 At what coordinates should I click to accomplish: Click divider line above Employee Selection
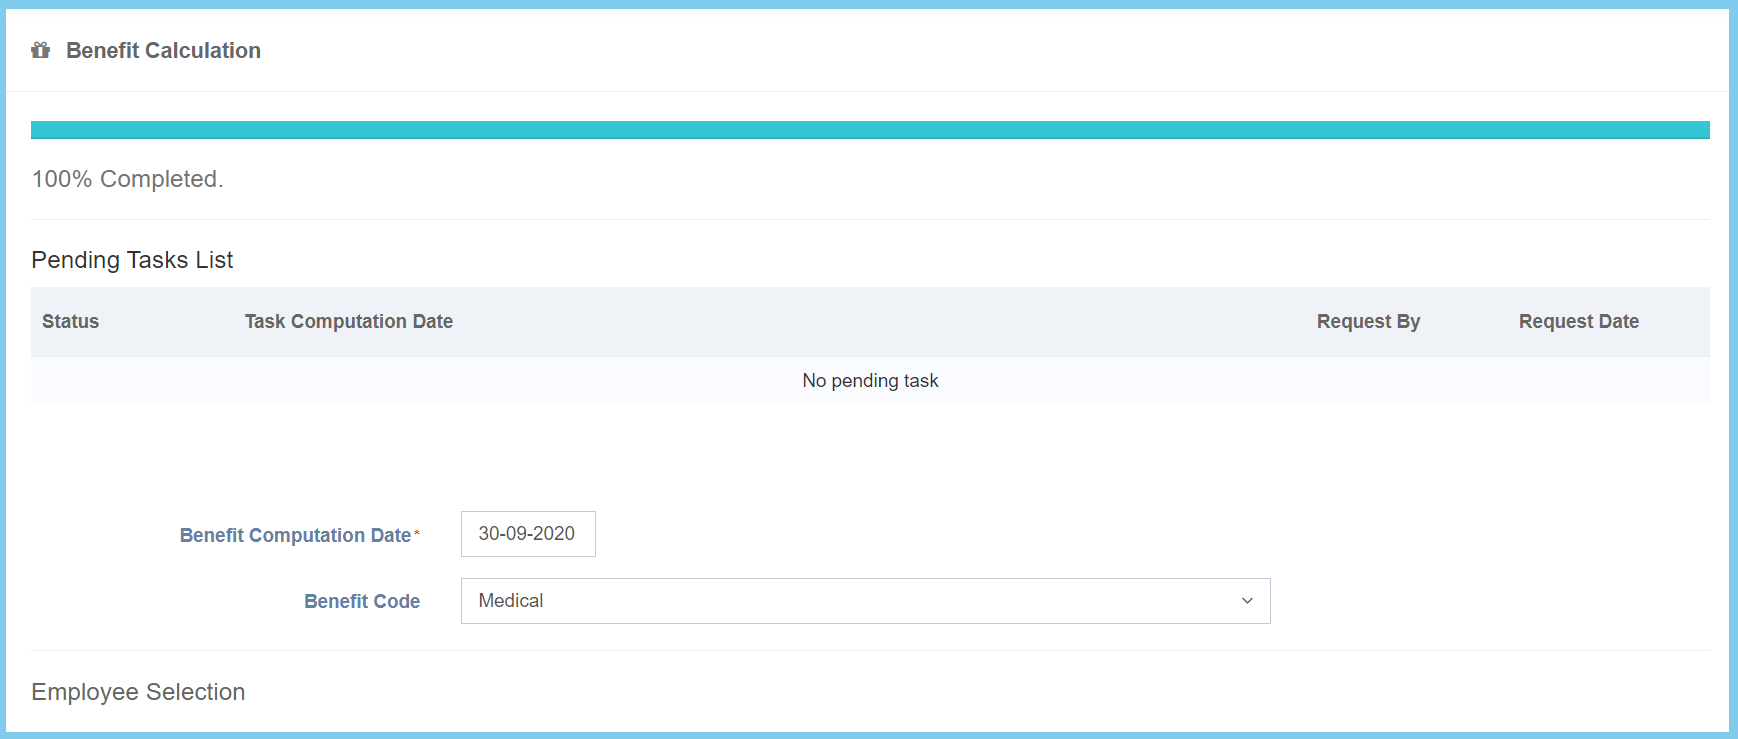tap(869, 651)
